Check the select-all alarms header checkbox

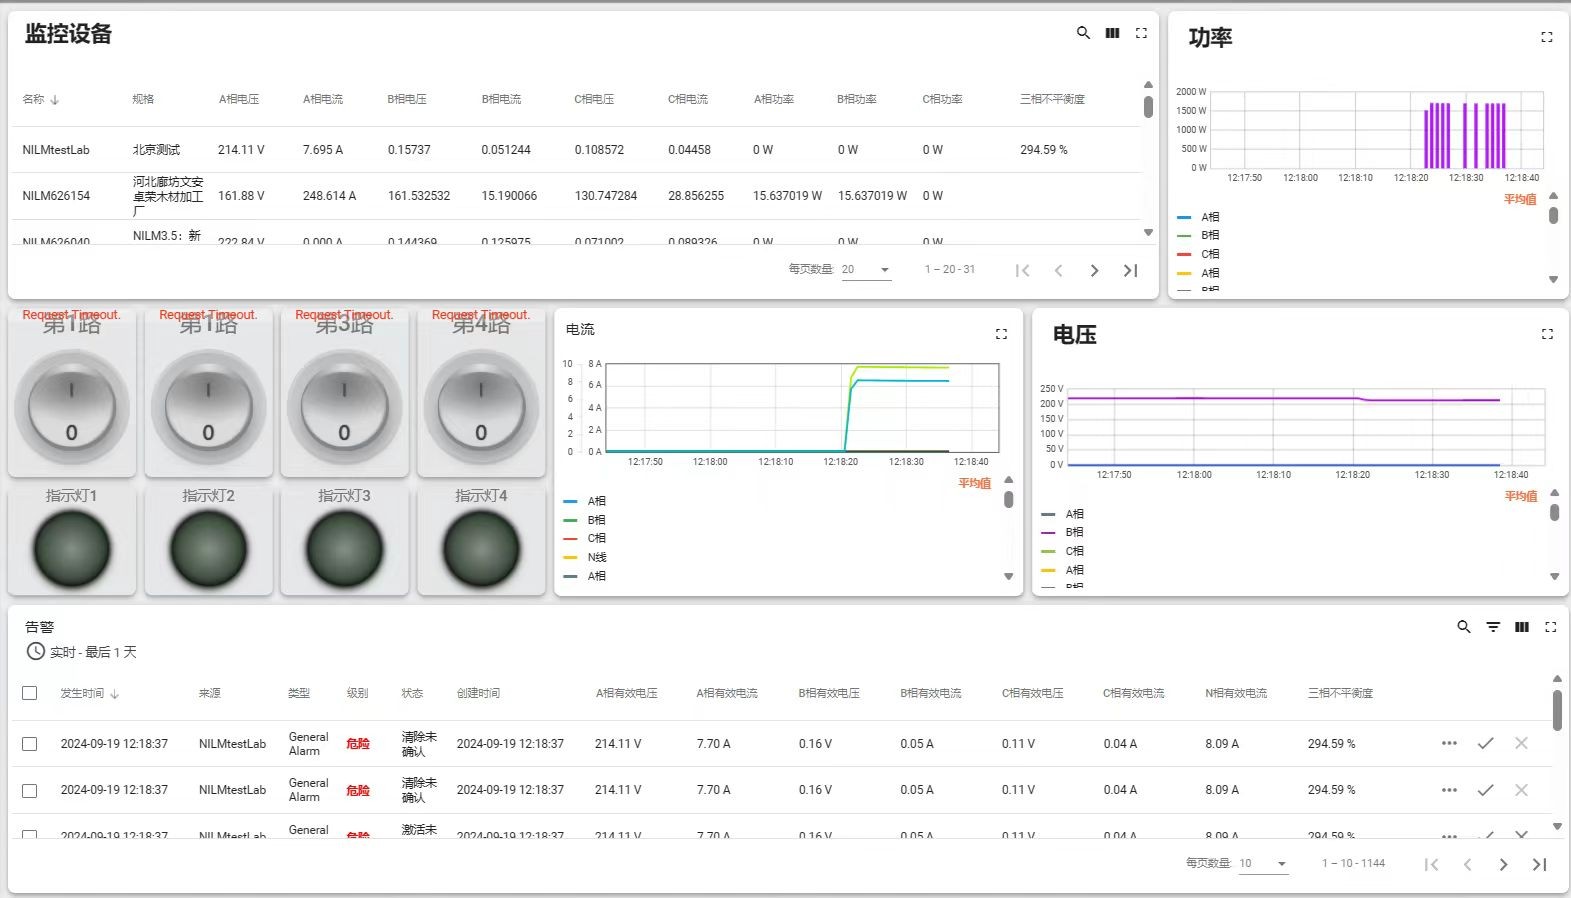(x=30, y=693)
